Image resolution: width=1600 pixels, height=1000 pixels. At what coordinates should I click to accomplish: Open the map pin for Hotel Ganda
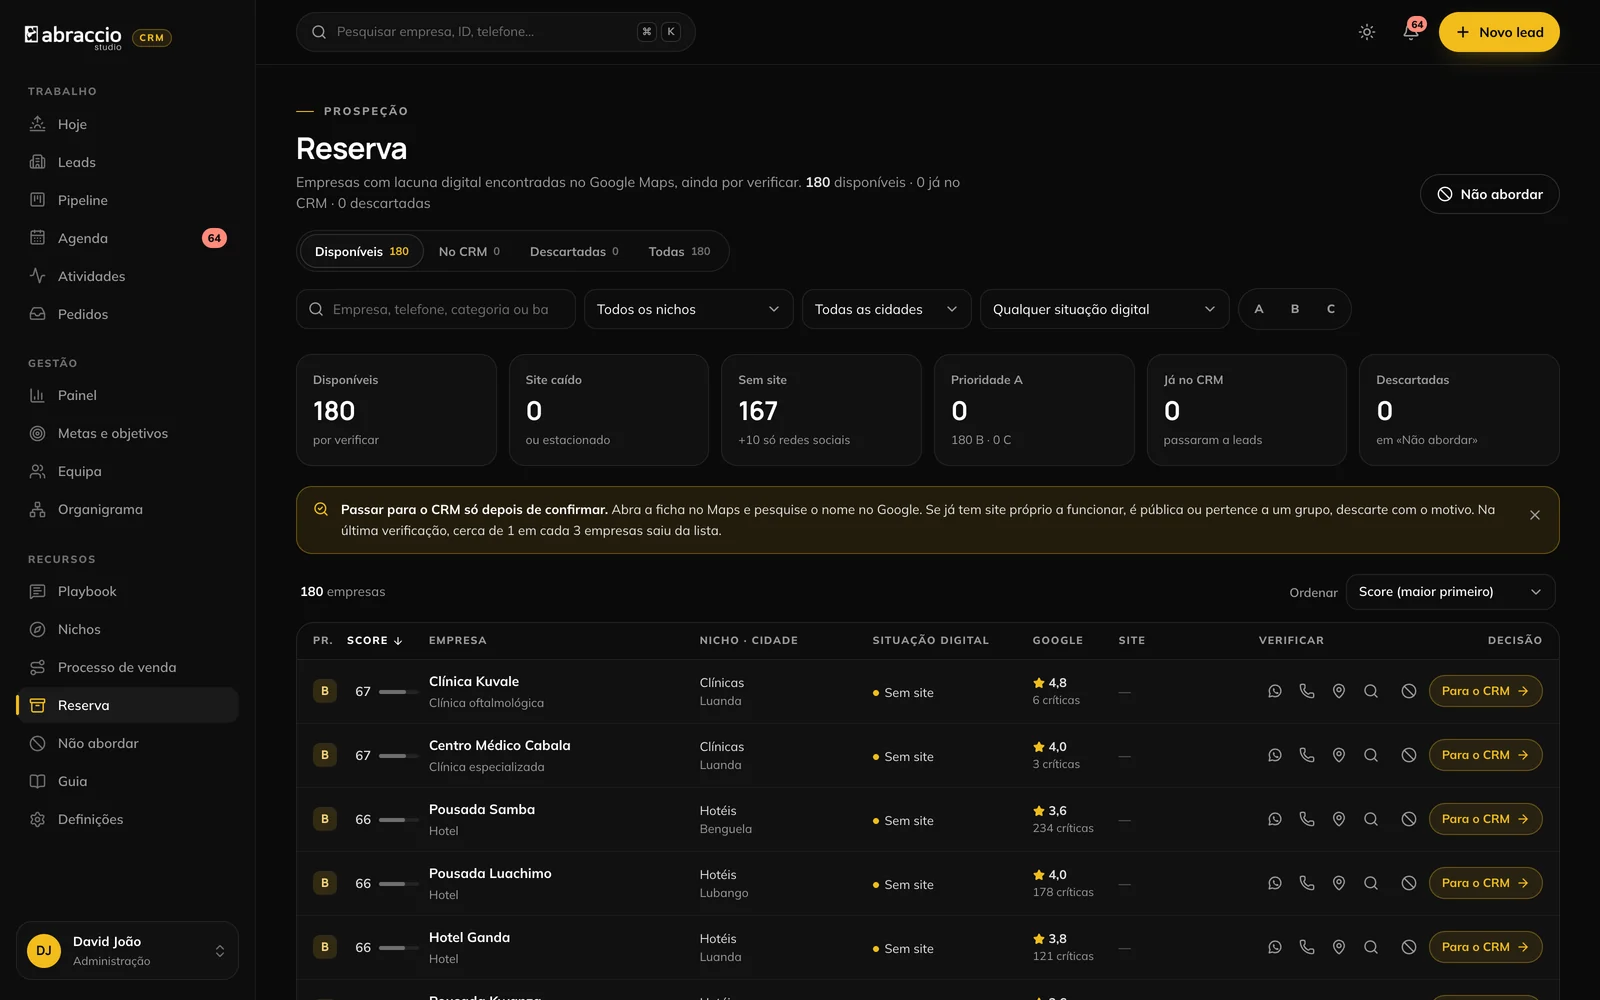coord(1339,947)
